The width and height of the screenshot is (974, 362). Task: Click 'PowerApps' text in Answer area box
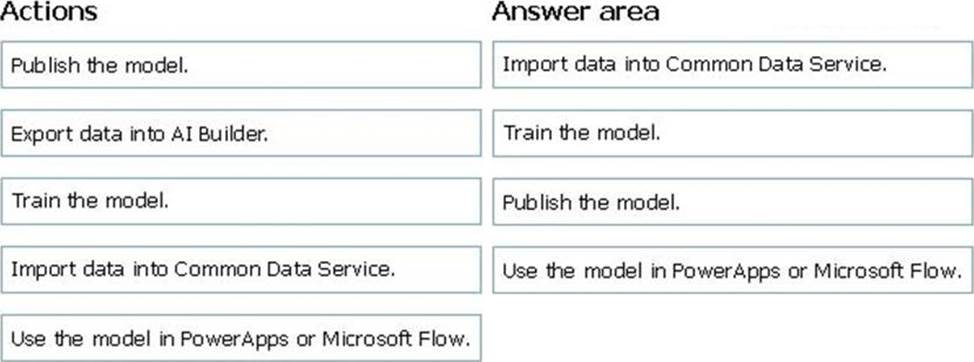(x=726, y=271)
